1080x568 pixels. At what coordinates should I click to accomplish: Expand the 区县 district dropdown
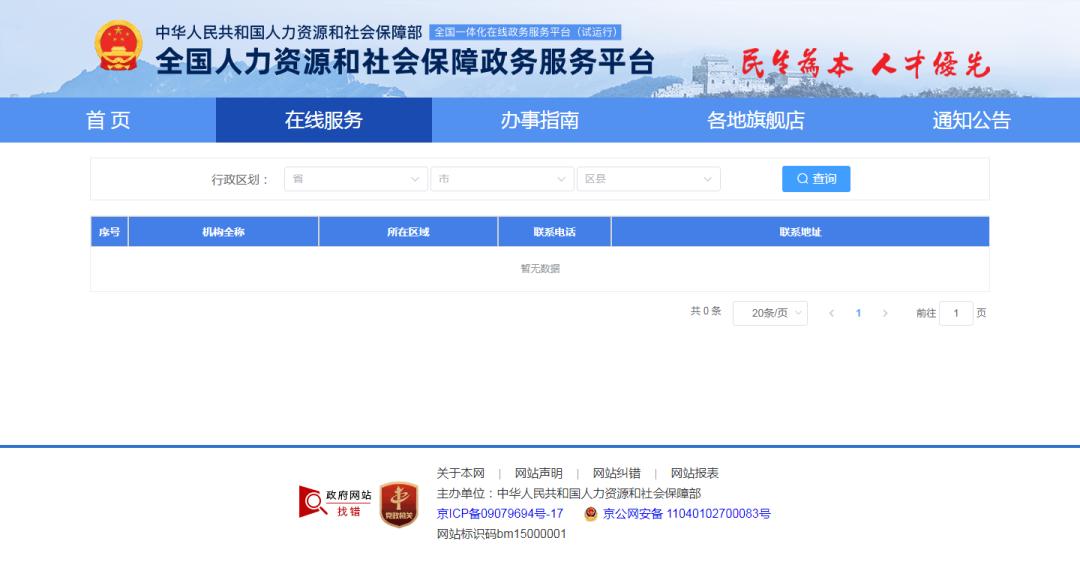click(x=649, y=179)
